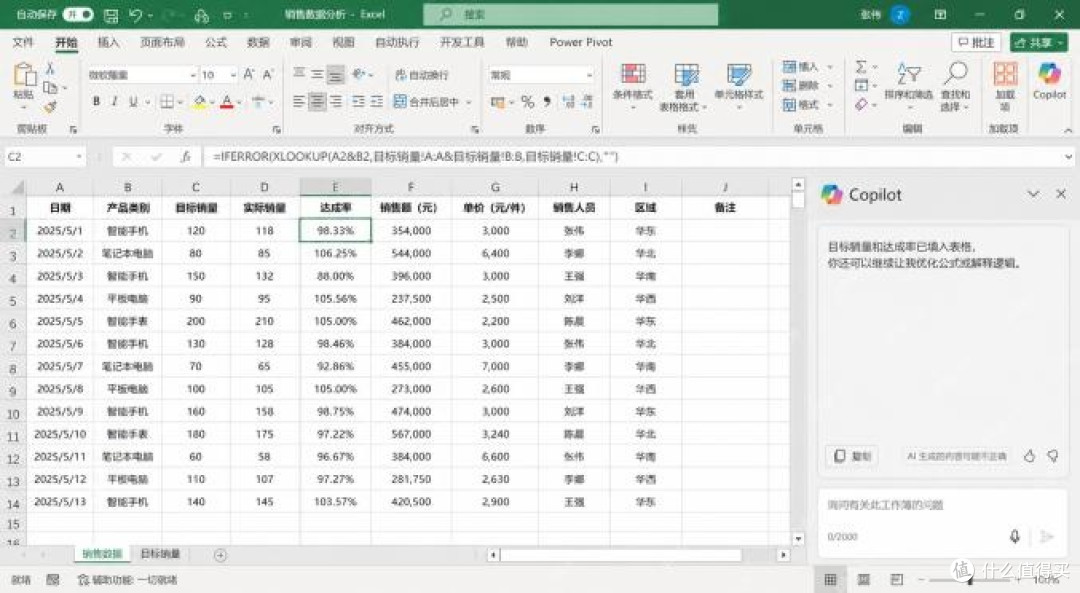Open Format as Table gallery

coord(685,87)
